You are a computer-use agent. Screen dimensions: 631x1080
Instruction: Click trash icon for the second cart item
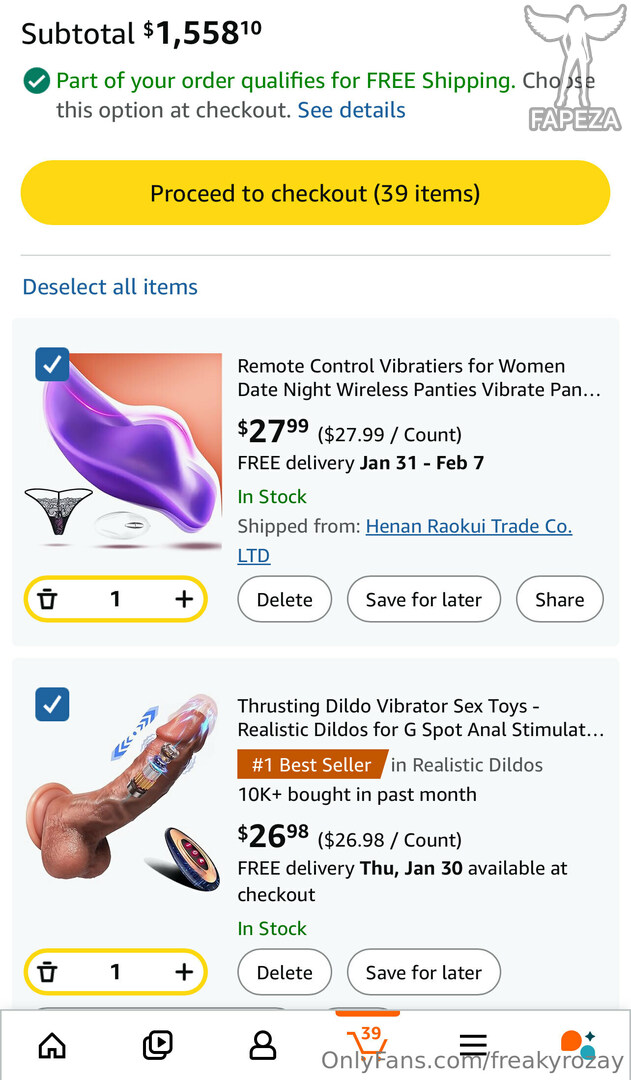47,972
